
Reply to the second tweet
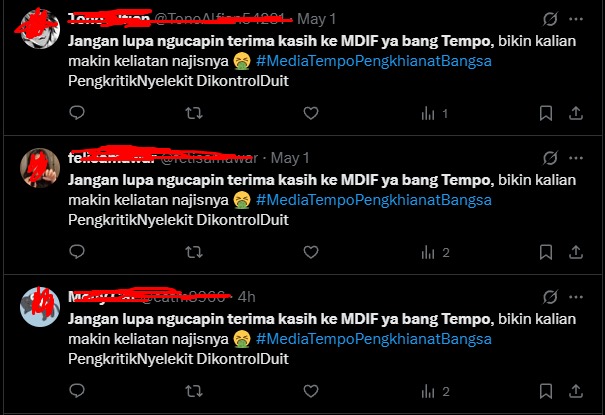[77, 252]
